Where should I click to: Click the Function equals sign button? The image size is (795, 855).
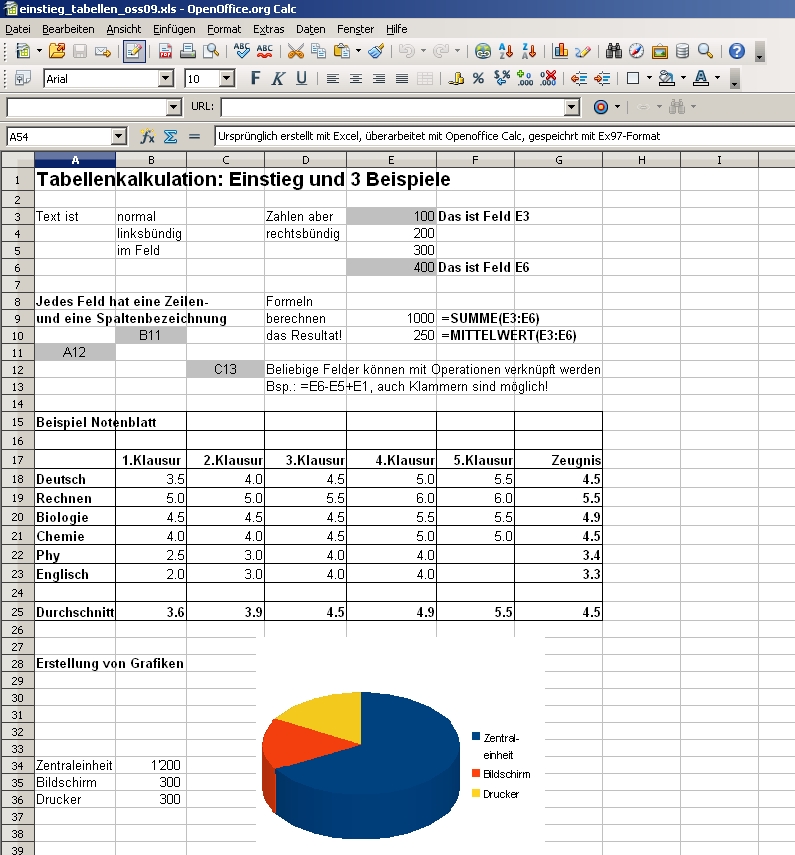click(194, 136)
